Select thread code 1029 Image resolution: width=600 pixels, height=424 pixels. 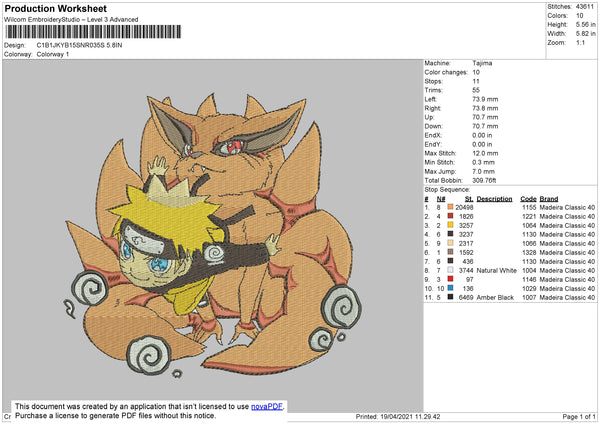pyautogui.click(x=529, y=289)
